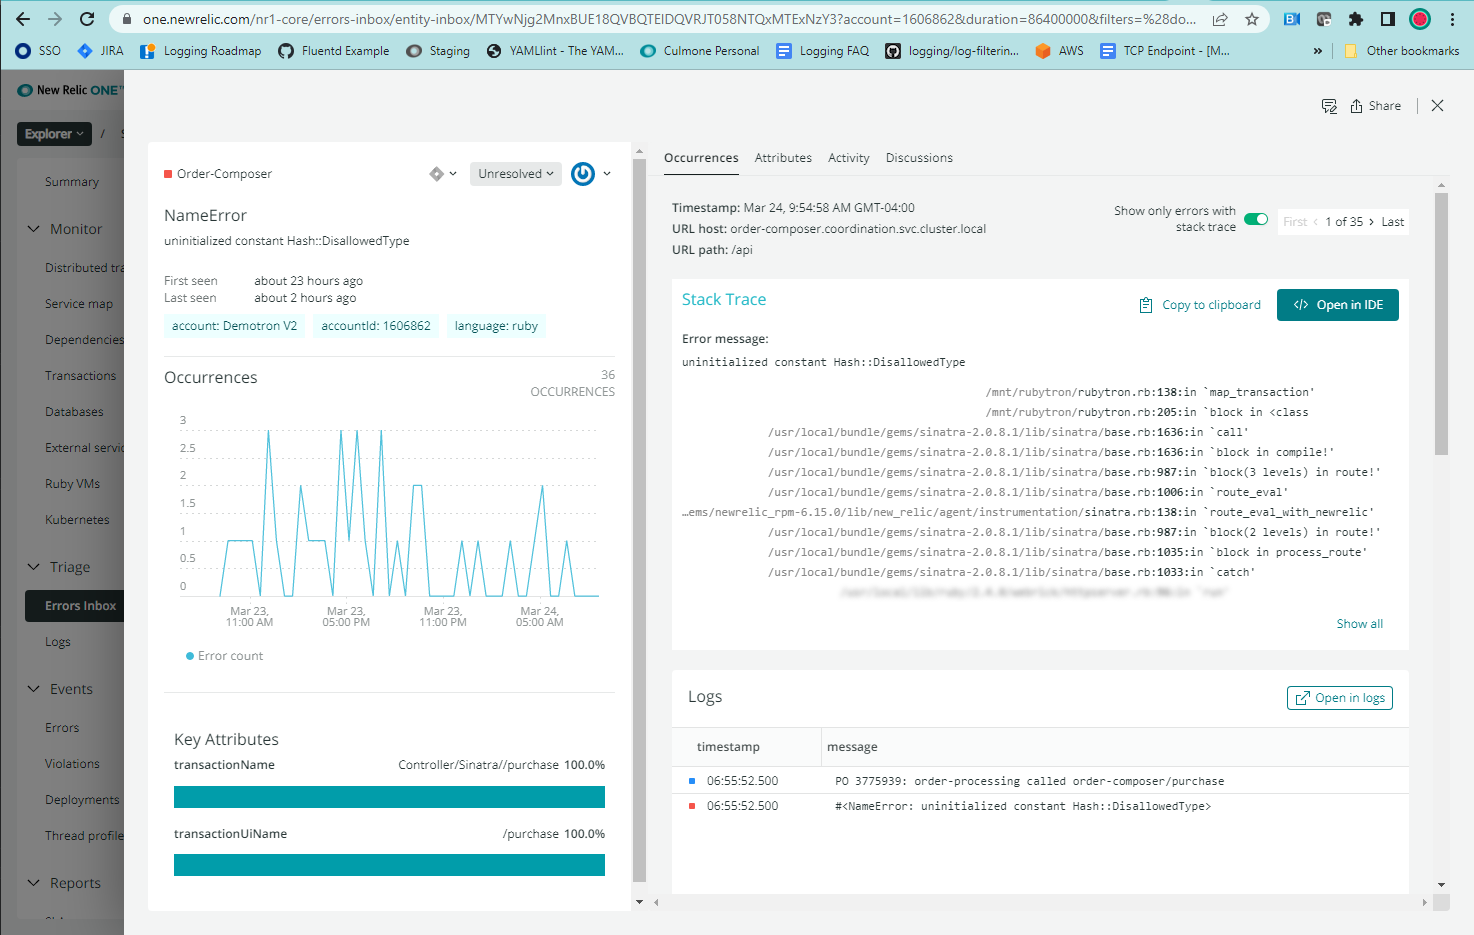
Task: Switch to the Attributes tab
Action: (x=783, y=157)
